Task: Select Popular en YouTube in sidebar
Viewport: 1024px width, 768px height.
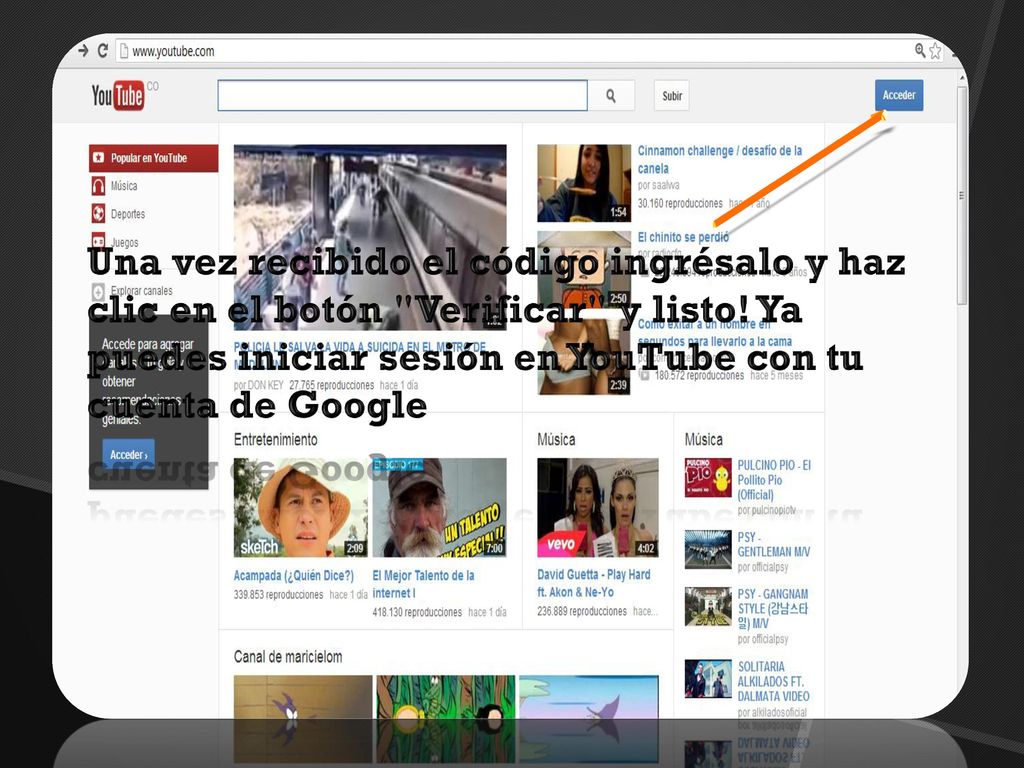Action: coord(153,158)
